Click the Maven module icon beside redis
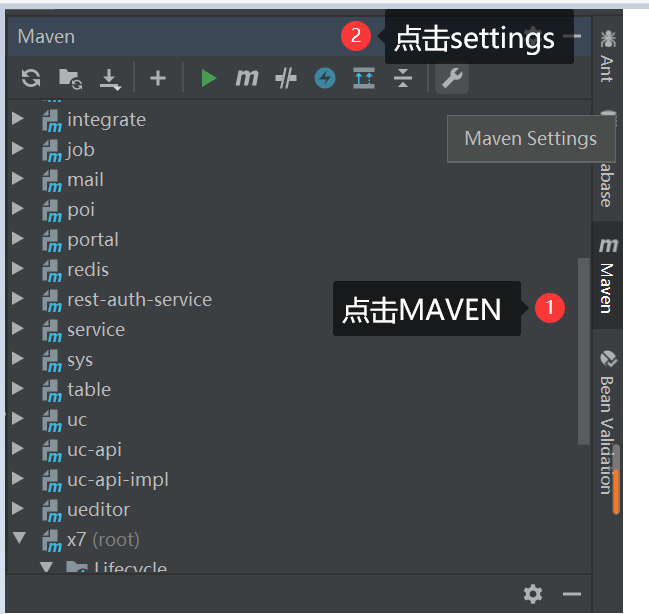This screenshot has width=649, height=614. (x=52, y=271)
